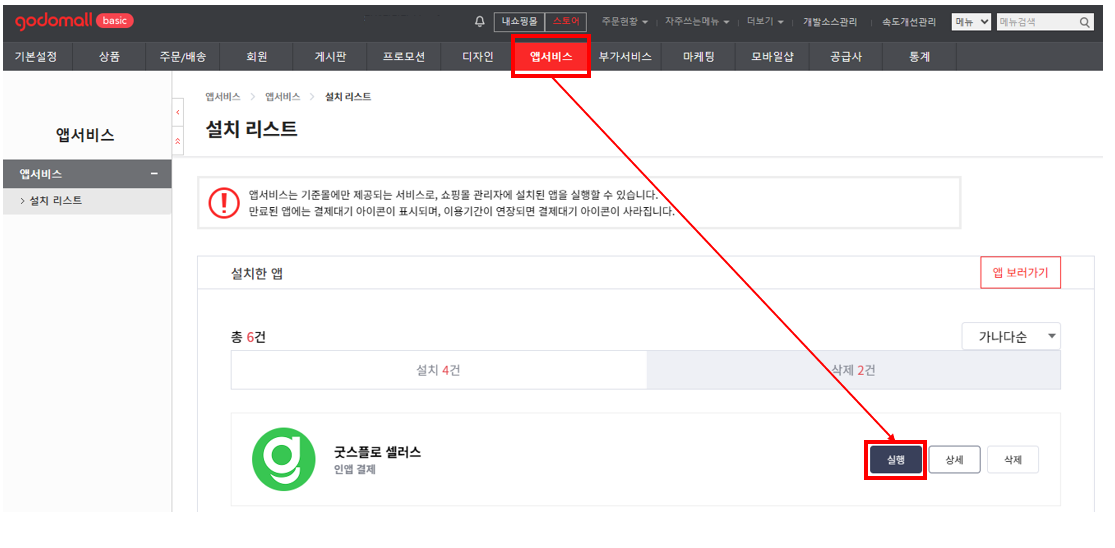
Task: Expand the 주문현황 dropdown menu
Action: 625,22
